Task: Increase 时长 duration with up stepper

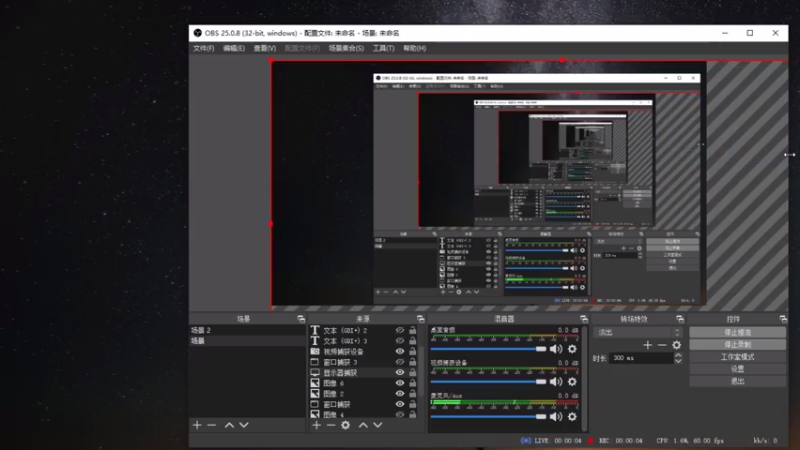Action: point(678,355)
